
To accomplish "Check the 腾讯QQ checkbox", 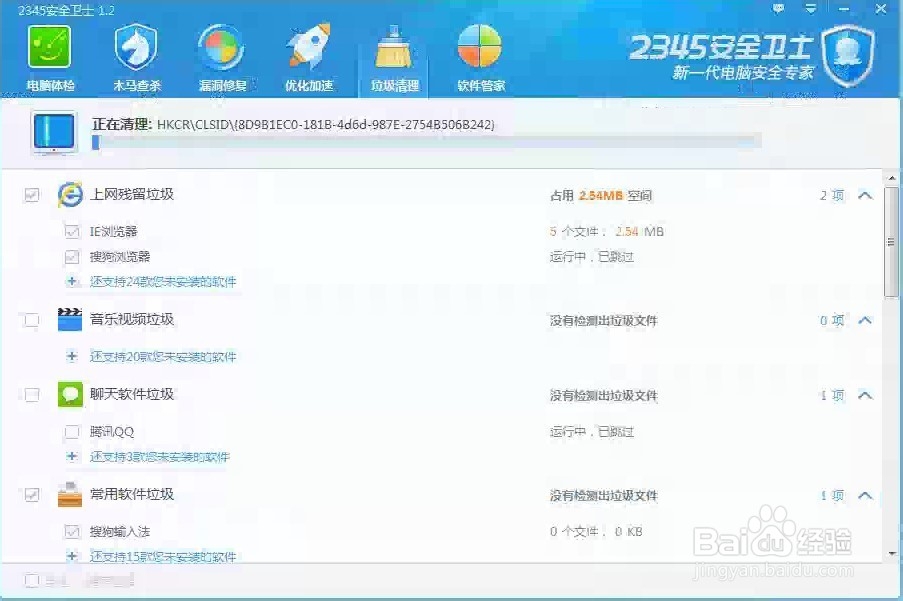I will coord(72,432).
